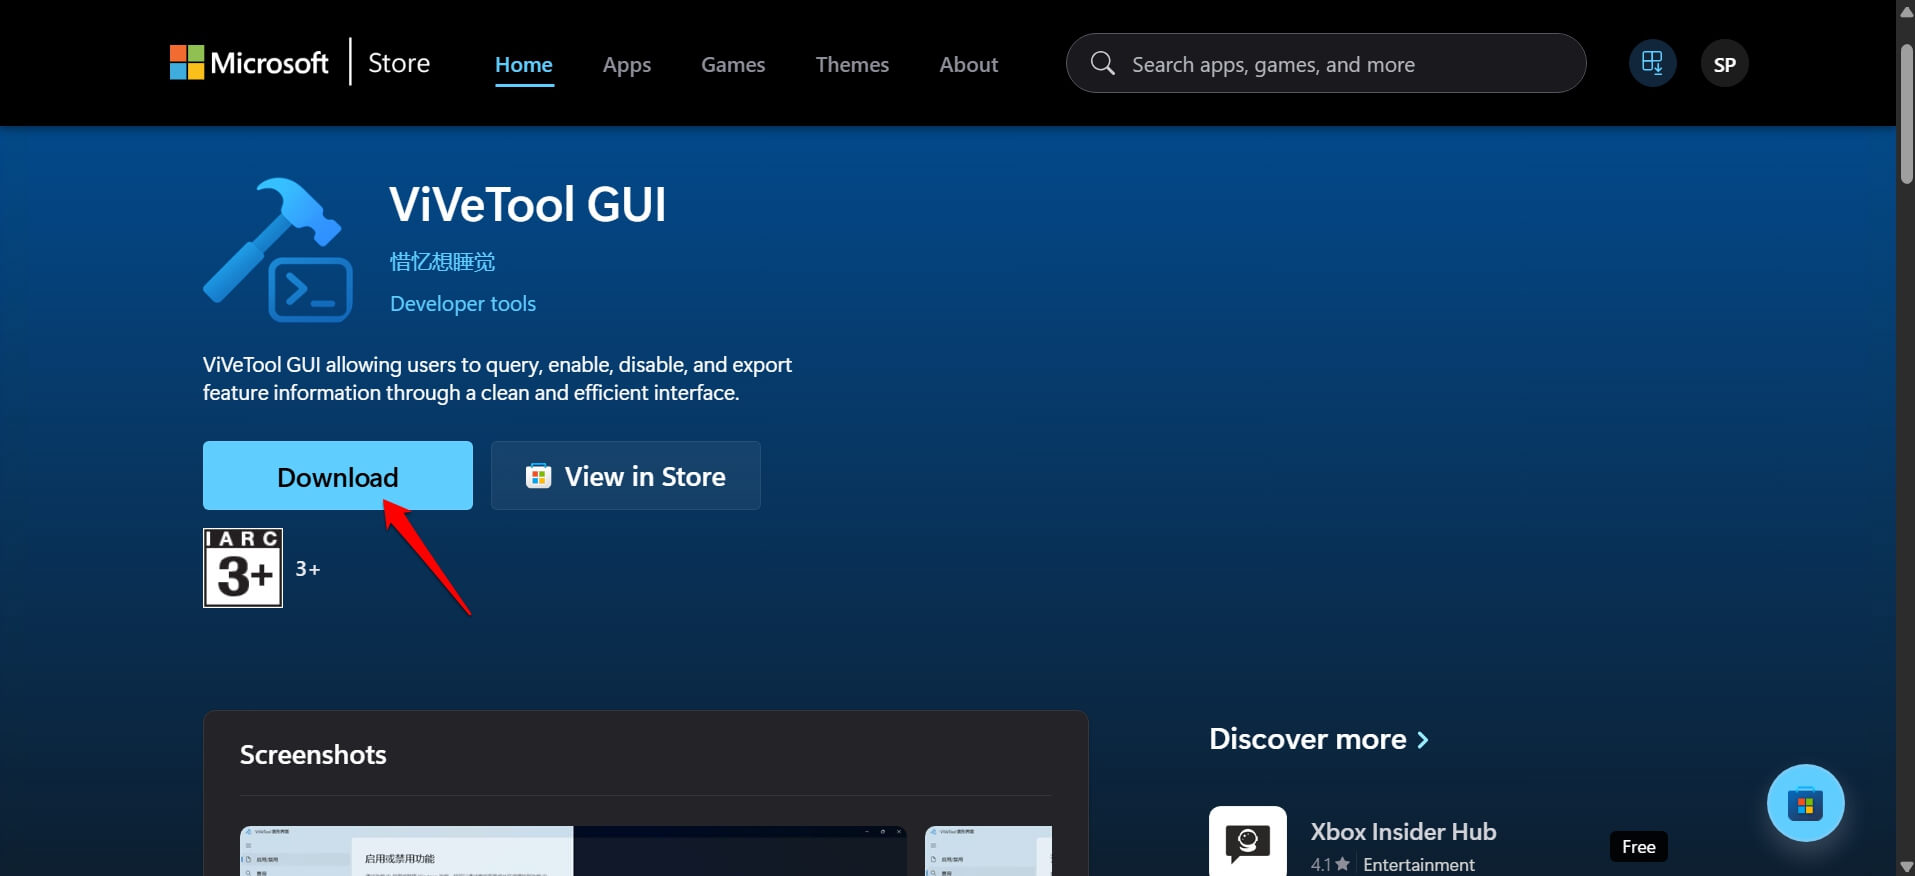The width and height of the screenshot is (1915, 876).
Task: Open the Store home link
Action: click(399, 63)
